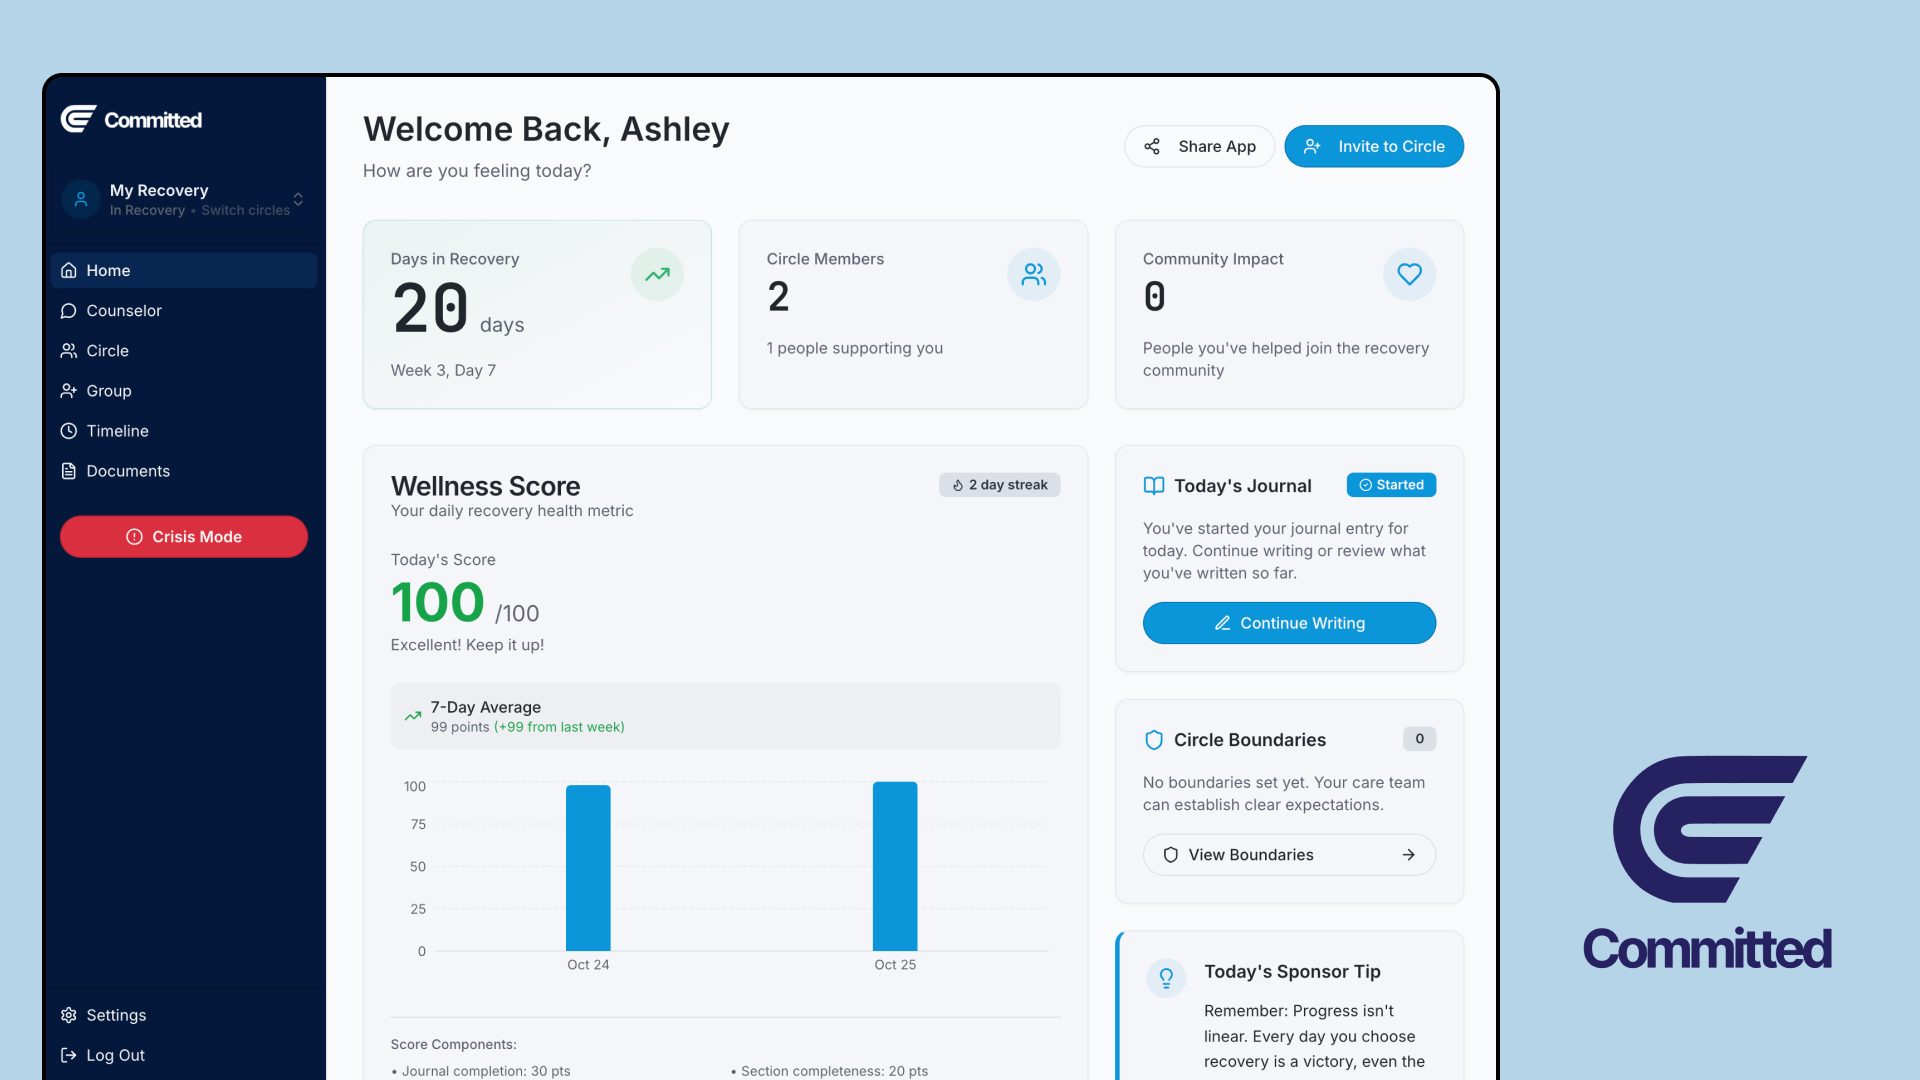Click the lightbulb icon beside Today's Sponsor Tip
The width and height of the screenshot is (1920, 1080).
1166,977
